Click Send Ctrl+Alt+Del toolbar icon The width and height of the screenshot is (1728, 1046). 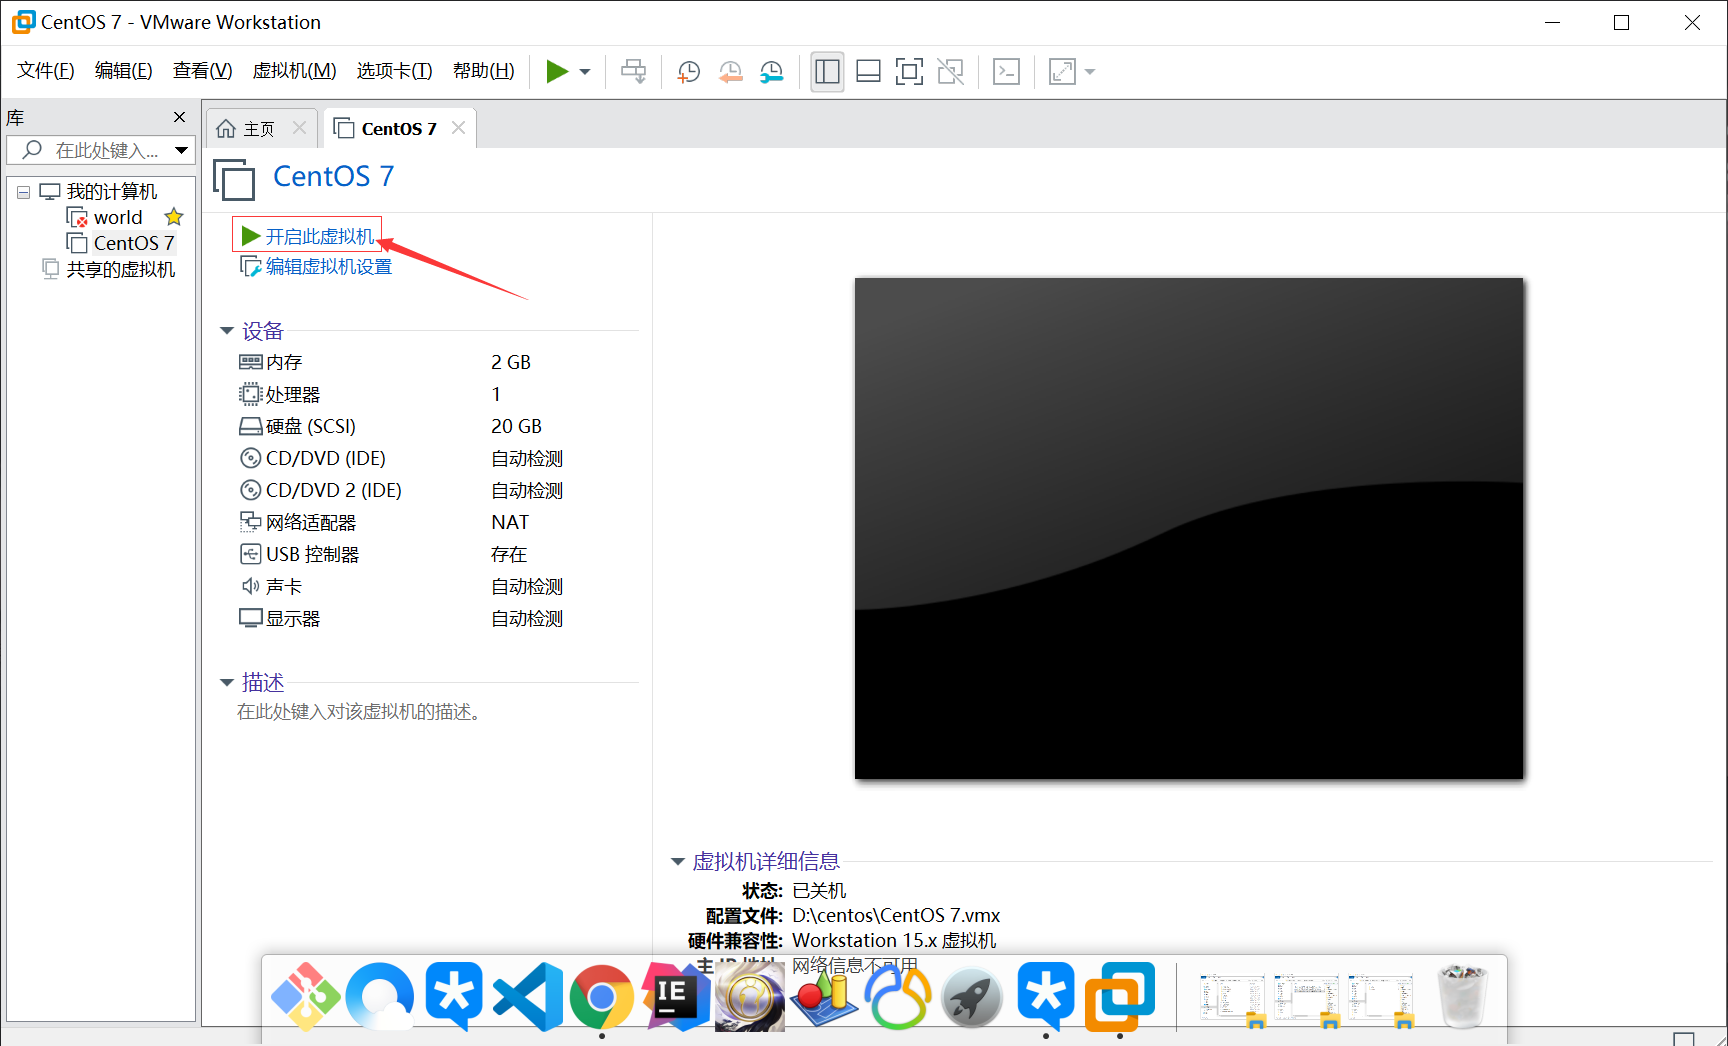pos(633,71)
